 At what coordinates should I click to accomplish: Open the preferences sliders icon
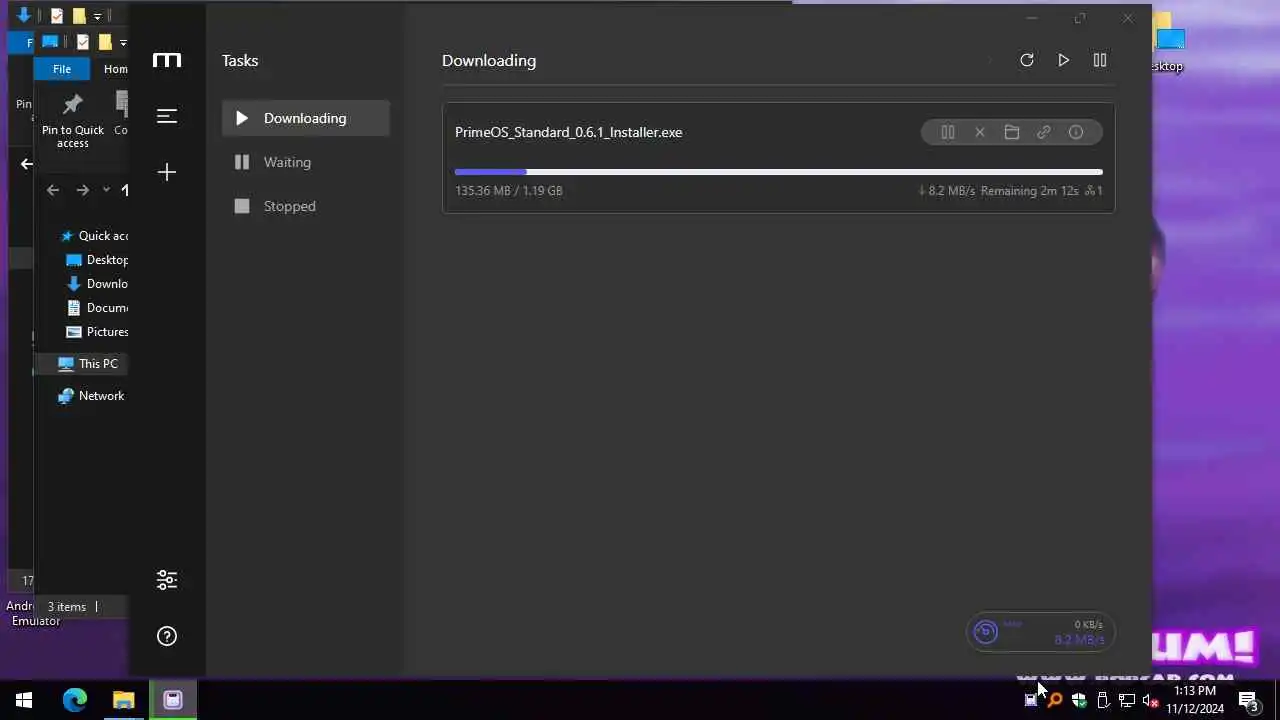pyautogui.click(x=167, y=580)
